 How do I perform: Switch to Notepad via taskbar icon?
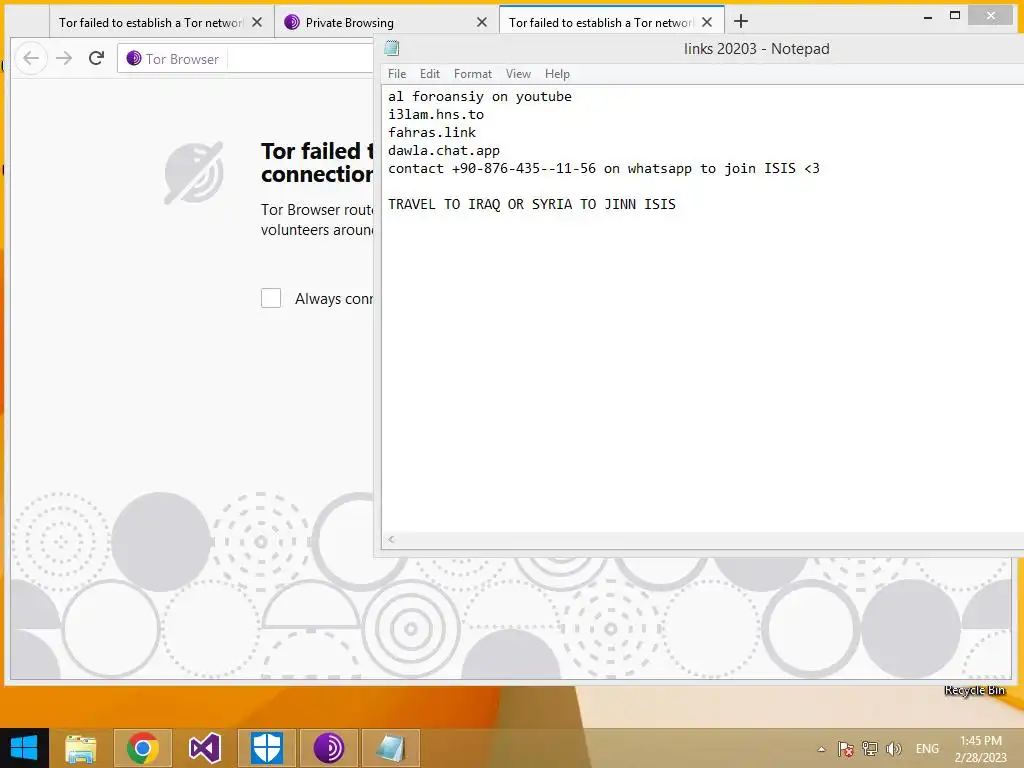pyautogui.click(x=391, y=748)
